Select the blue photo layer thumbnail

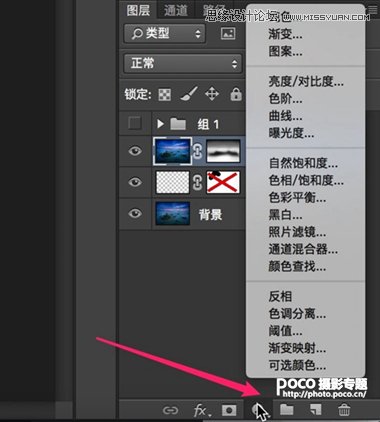(172, 151)
